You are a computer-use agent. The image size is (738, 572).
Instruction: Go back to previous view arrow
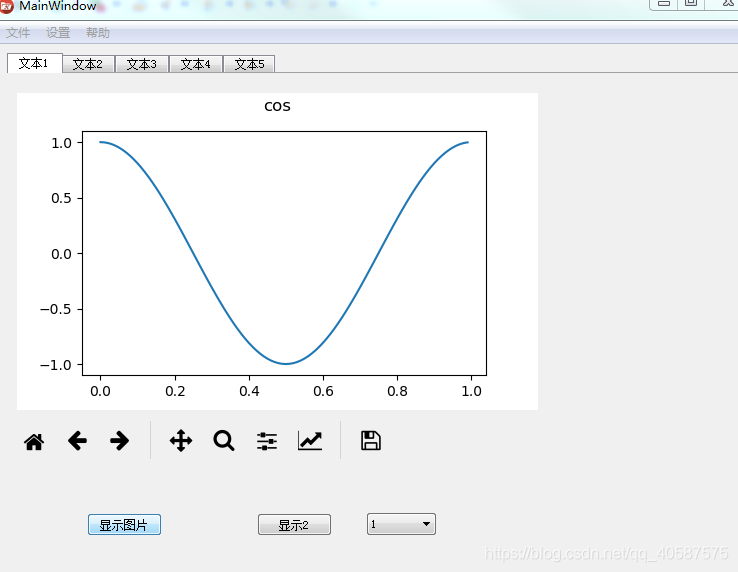click(77, 441)
